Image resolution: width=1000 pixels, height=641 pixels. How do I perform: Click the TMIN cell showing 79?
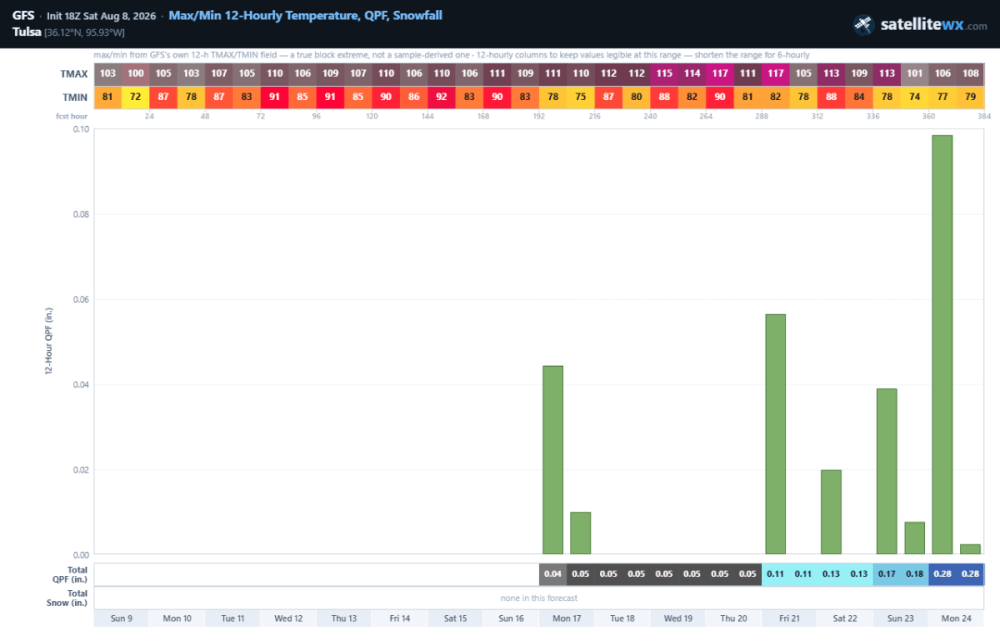[x=970, y=97]
